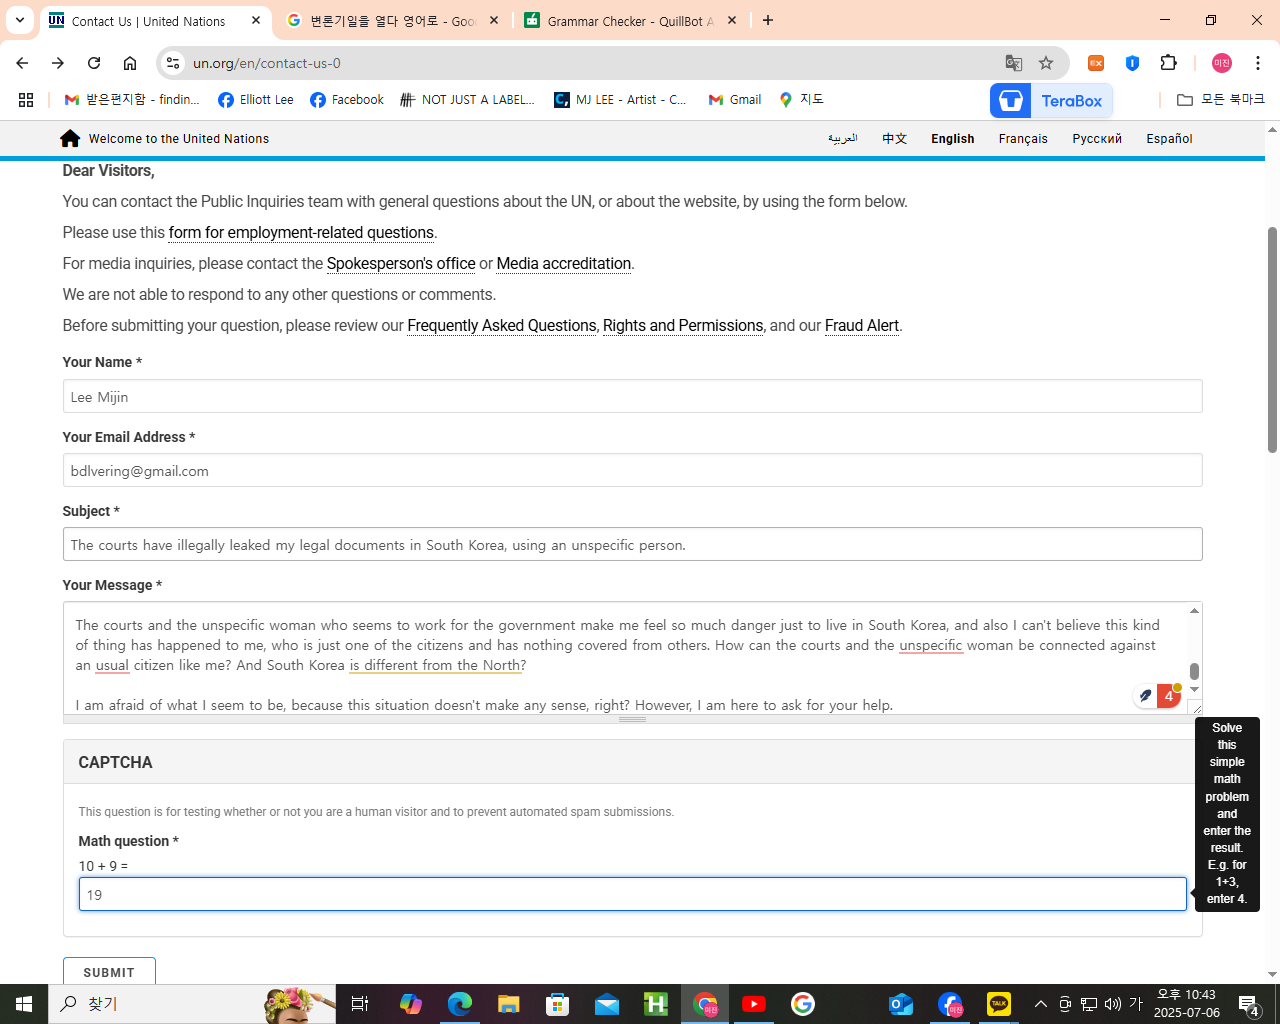Viewport: 1280px width, 1024px height.
Task: Click the Your Email Address field
Action: (632, 470)
